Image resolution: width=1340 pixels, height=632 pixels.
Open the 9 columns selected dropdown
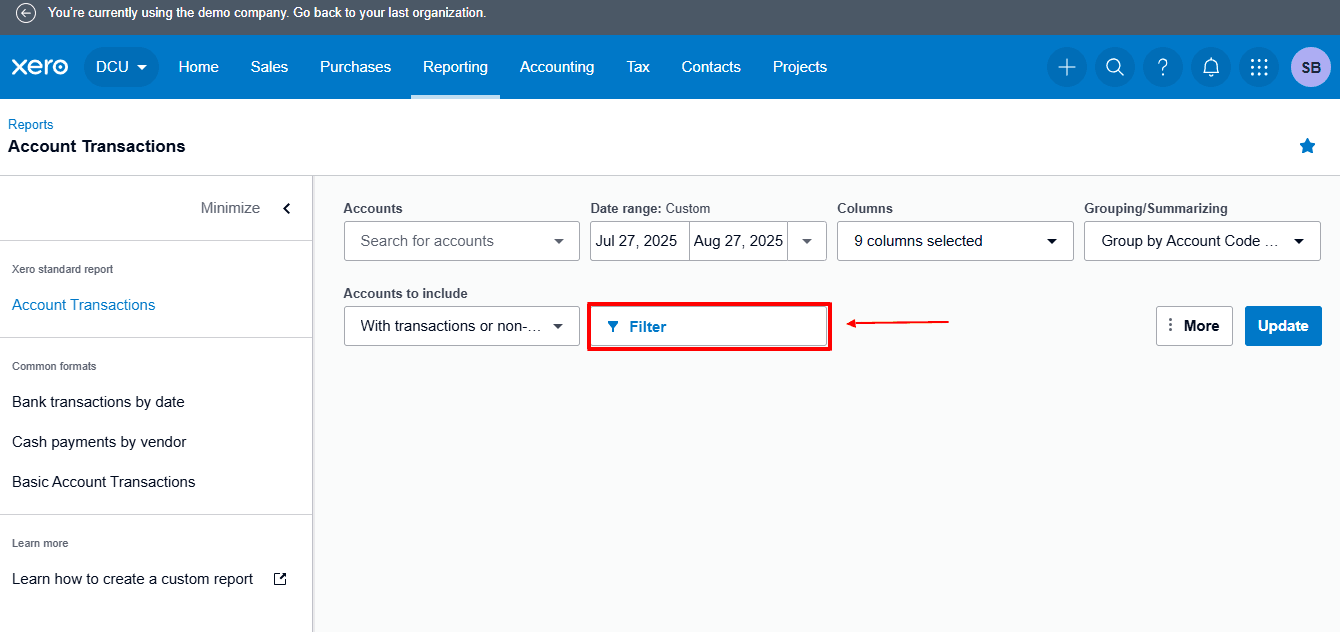(x=954, y=241)
